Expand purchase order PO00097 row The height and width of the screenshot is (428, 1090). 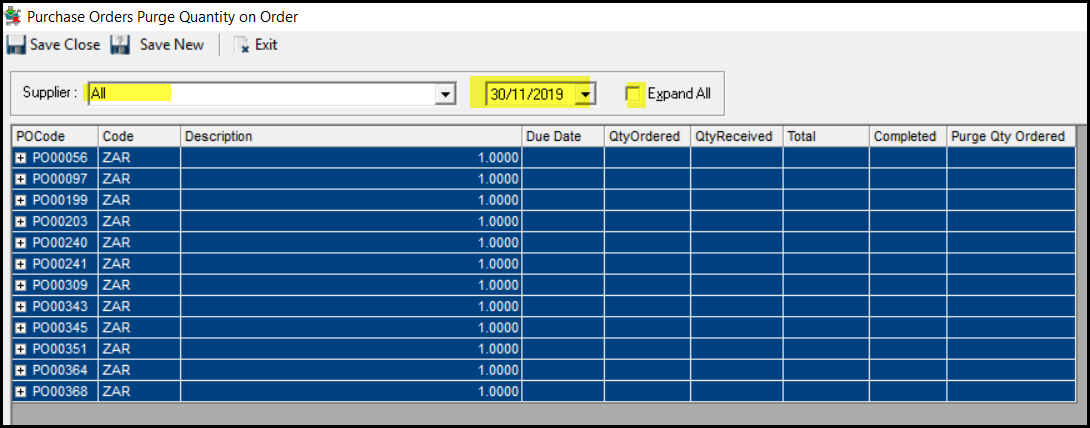click(x=21, y=178)
